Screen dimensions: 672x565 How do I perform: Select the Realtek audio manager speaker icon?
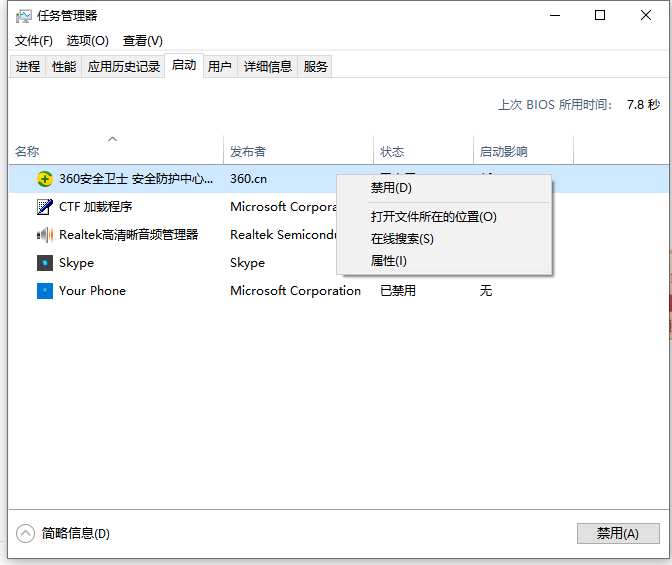45,235
